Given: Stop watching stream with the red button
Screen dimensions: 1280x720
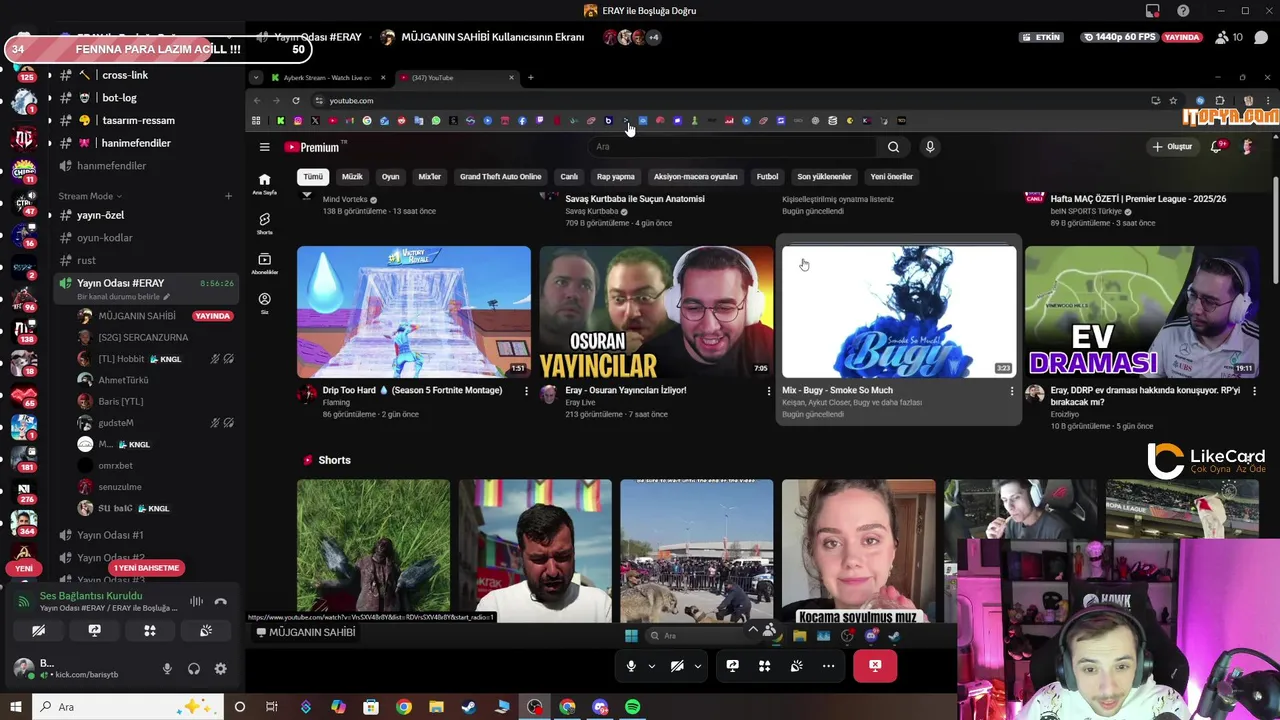Looking at the screenshot, I should [875, 665].
